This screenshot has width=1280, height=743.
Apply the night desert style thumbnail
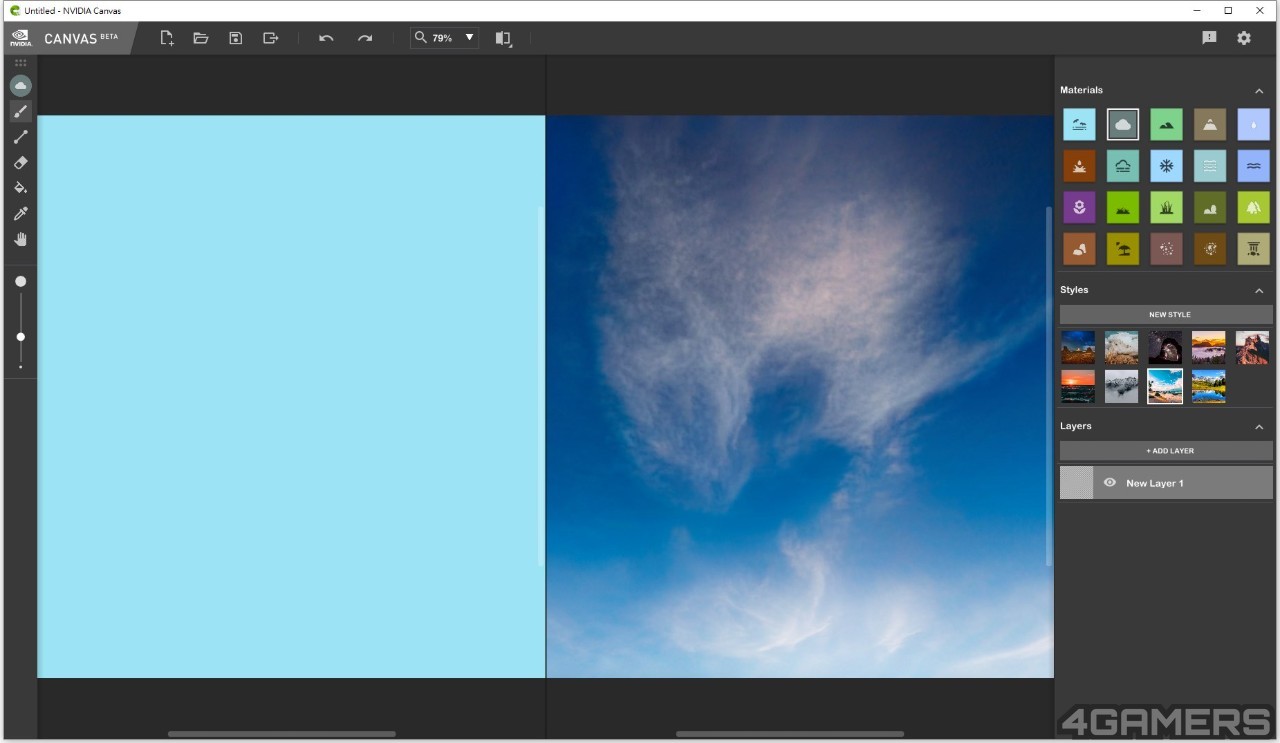(1078, 347)
